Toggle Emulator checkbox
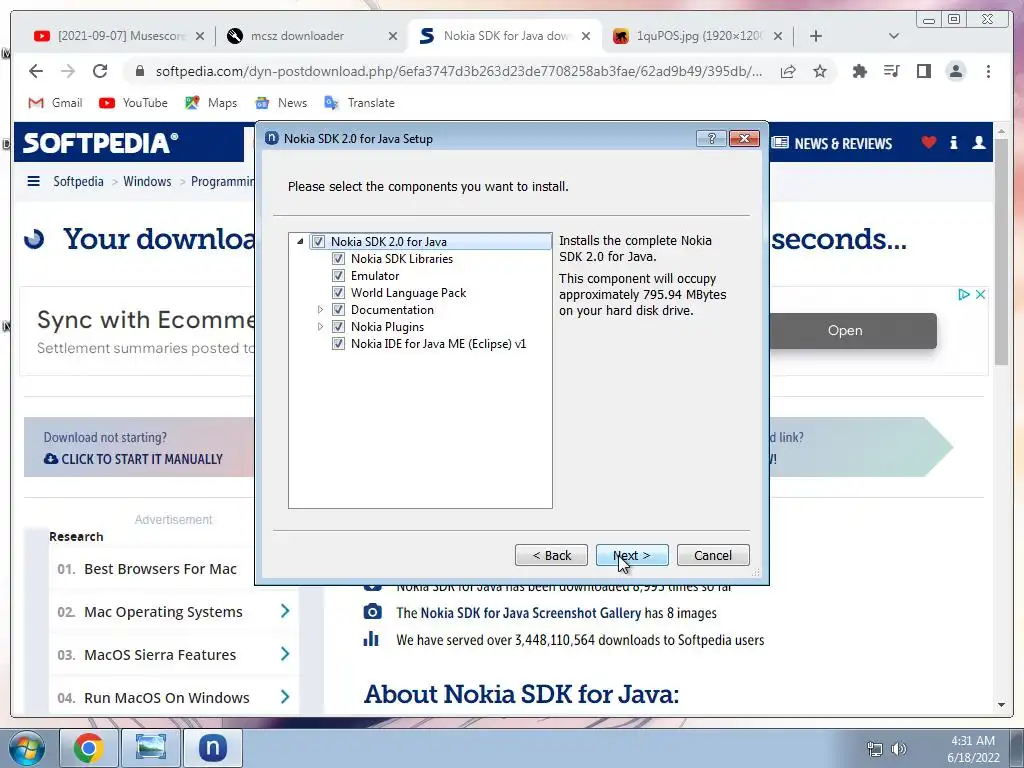The image size is (1024, 768). [338, 276]
